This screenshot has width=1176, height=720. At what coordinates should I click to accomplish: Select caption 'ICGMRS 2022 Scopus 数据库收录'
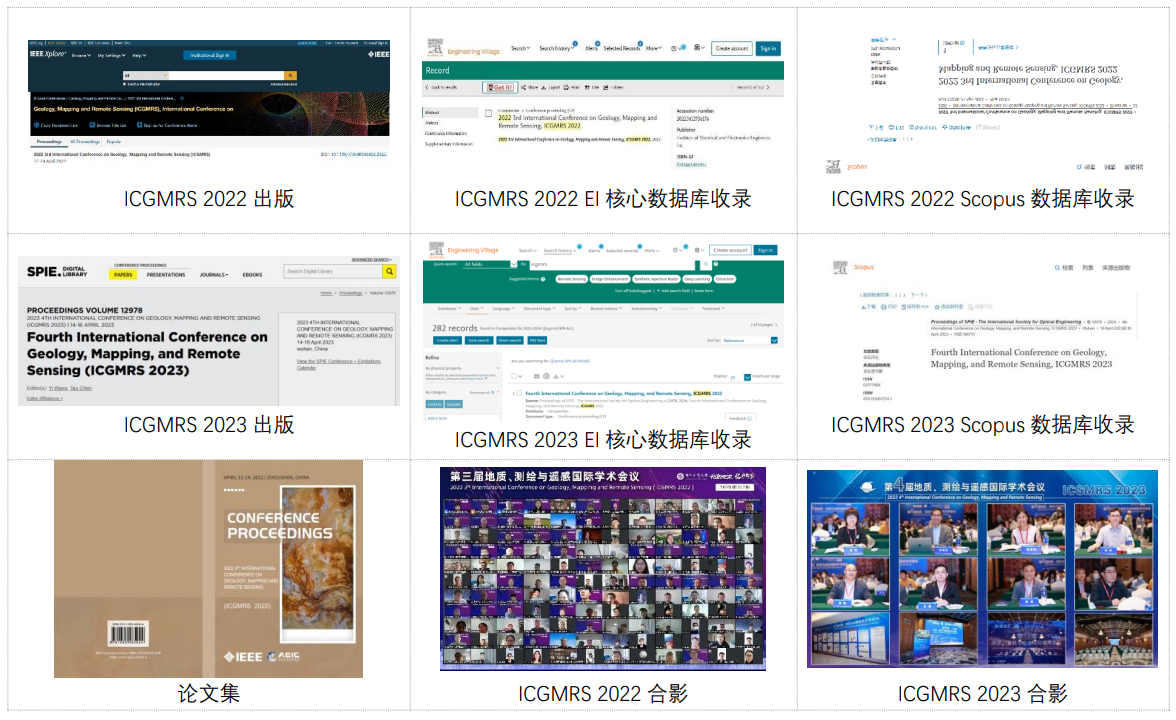pyautogui.click(x=982, y=199)
